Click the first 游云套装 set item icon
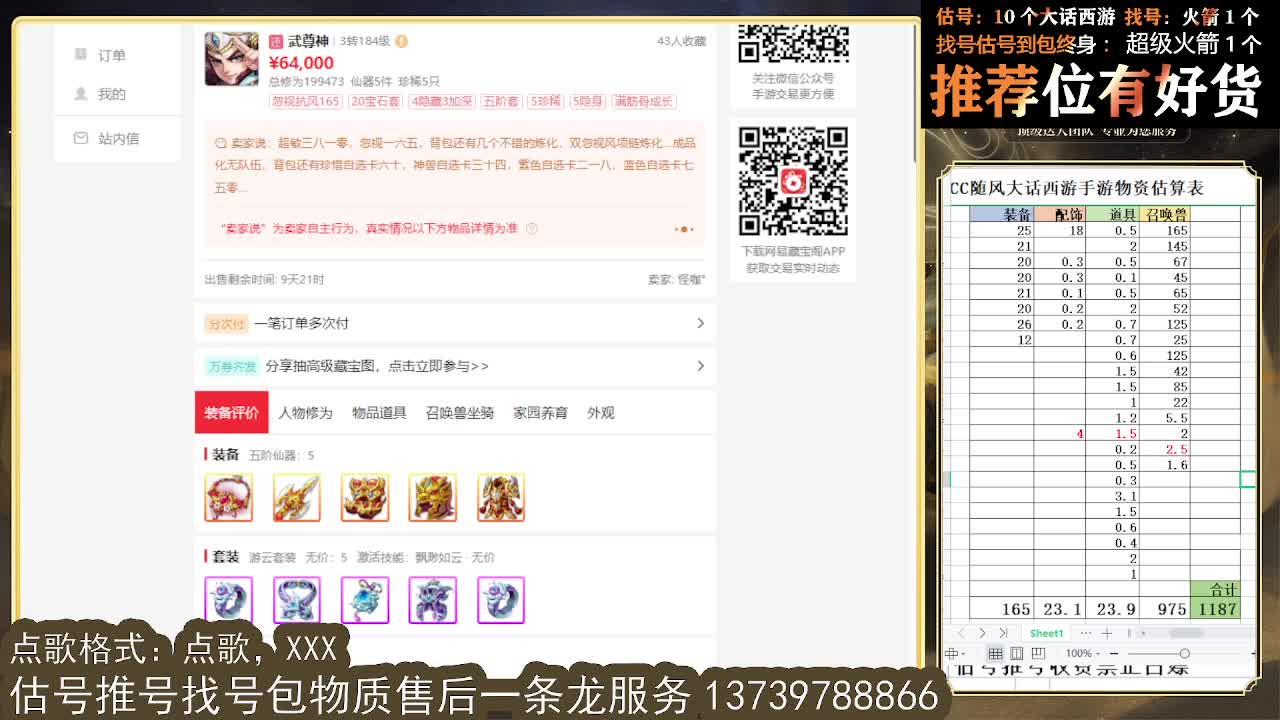Screen dimensions: 1280x720 pyautogui.click(x=229, y=600)
